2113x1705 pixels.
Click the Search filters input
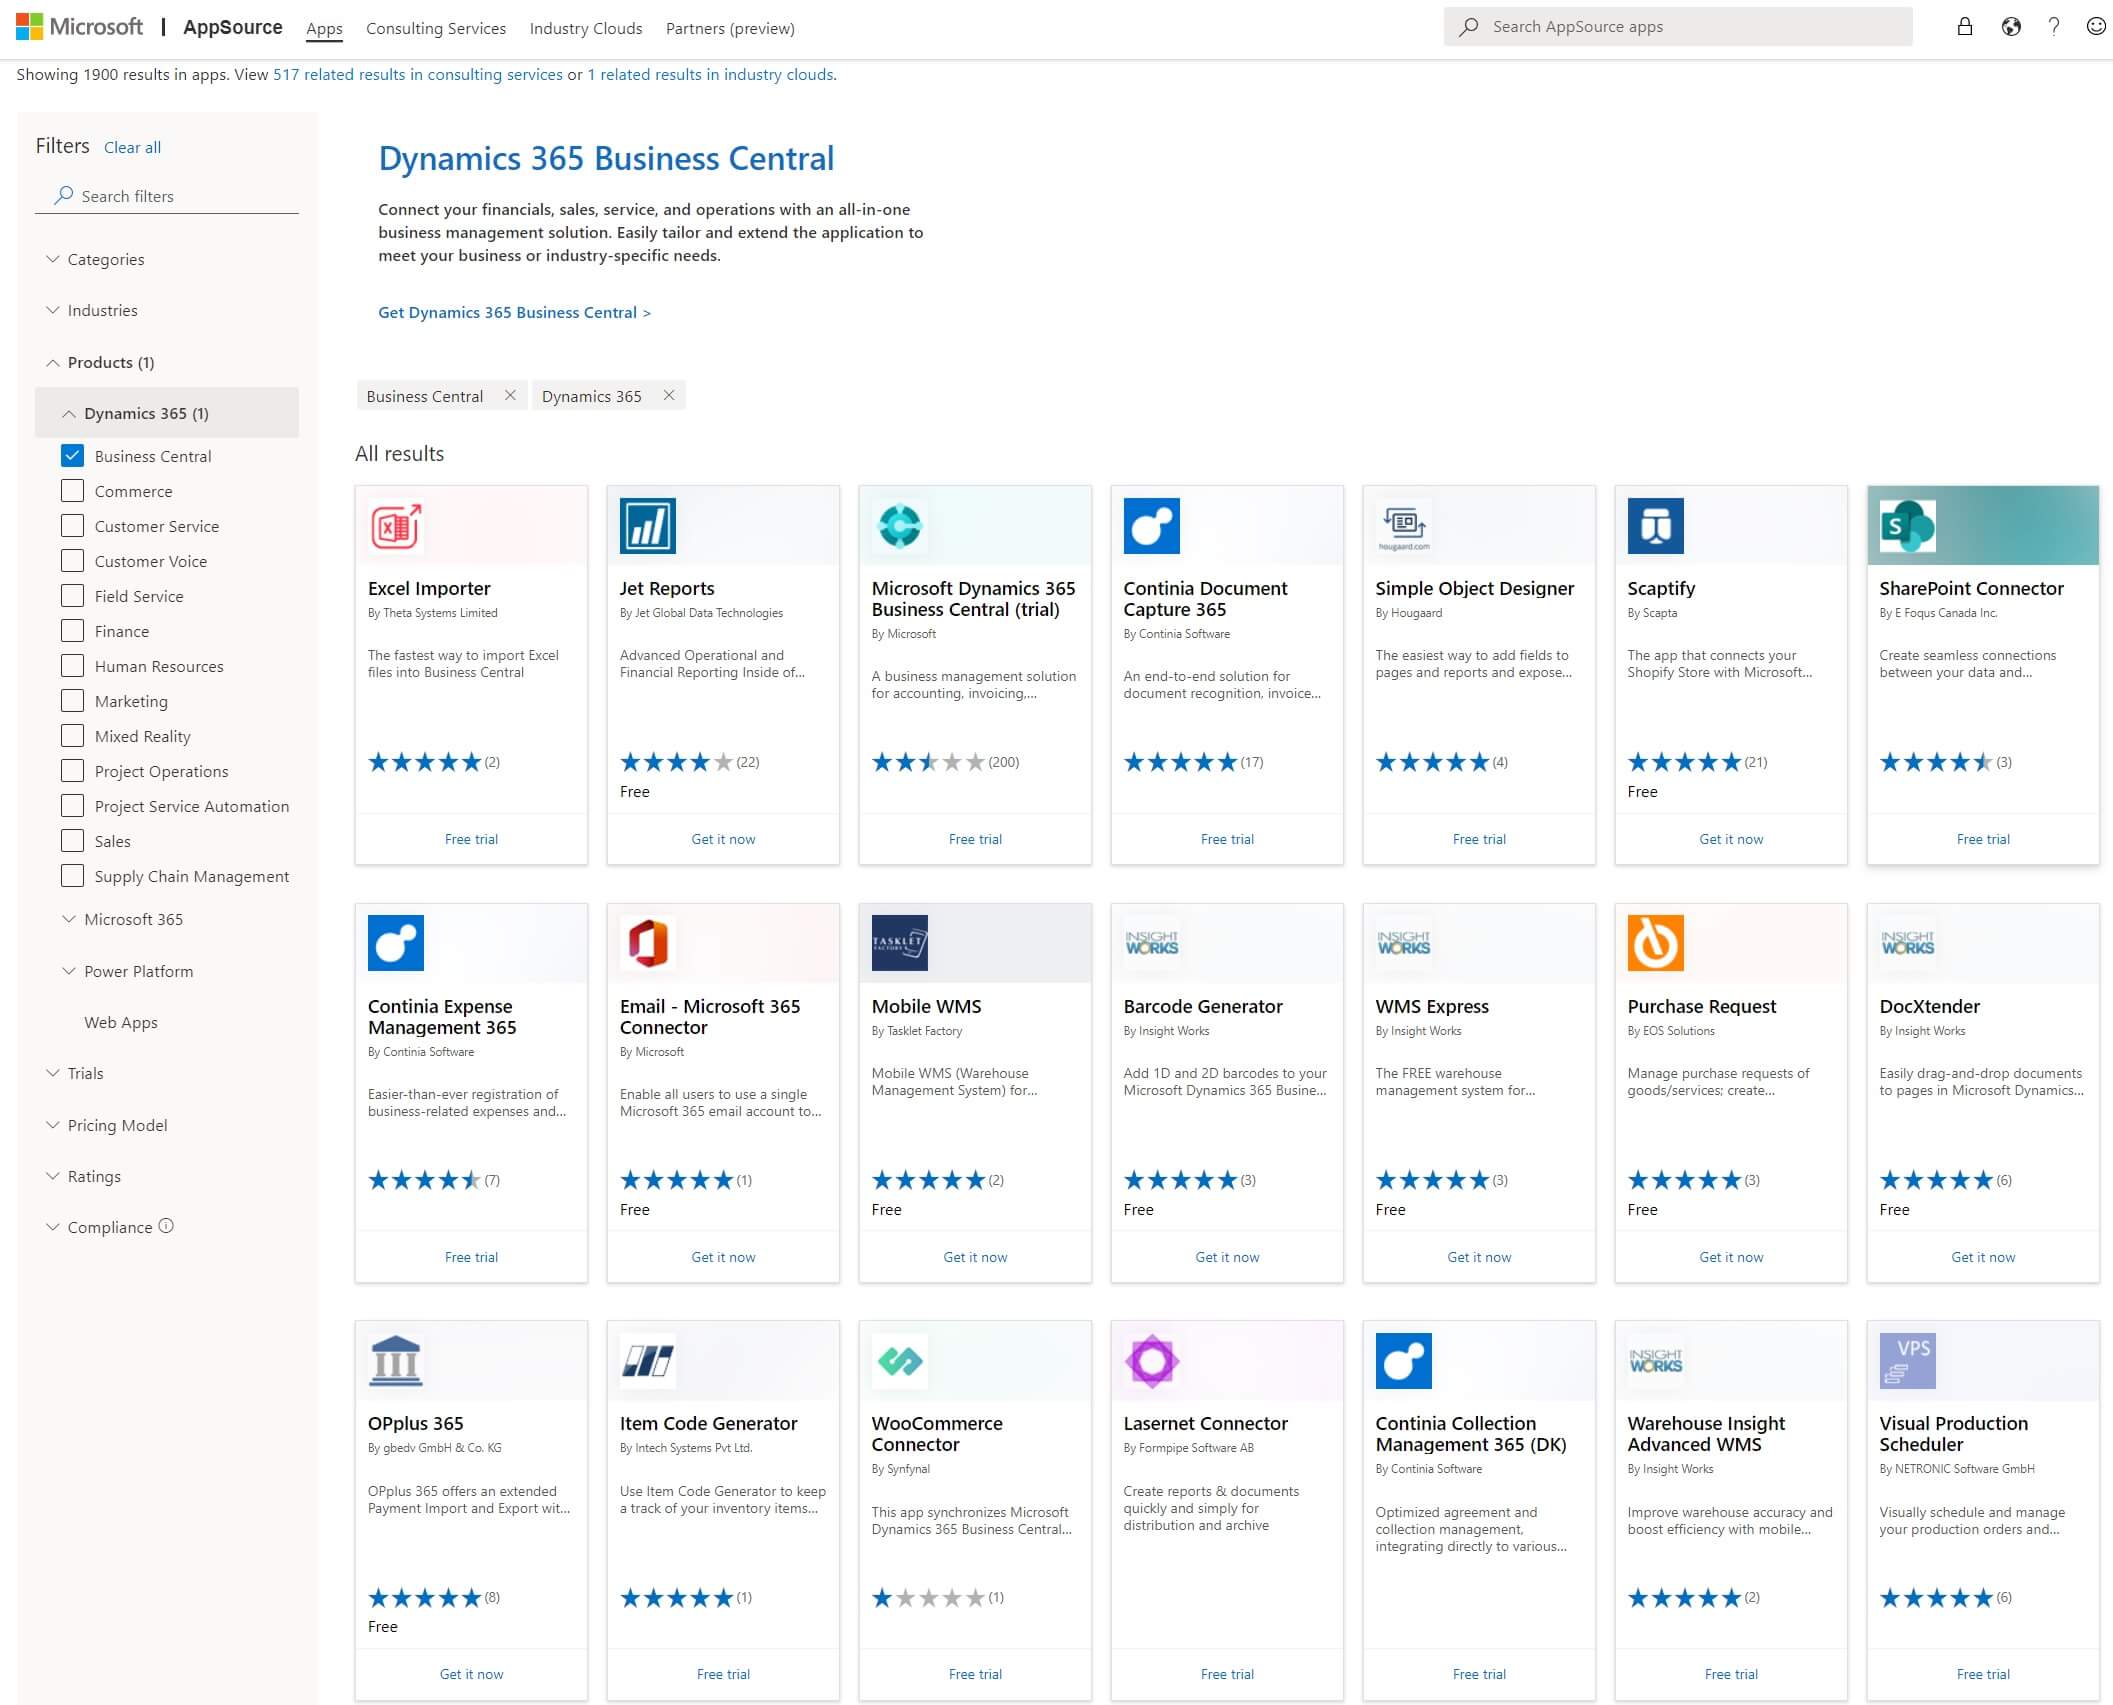point(167,196)
